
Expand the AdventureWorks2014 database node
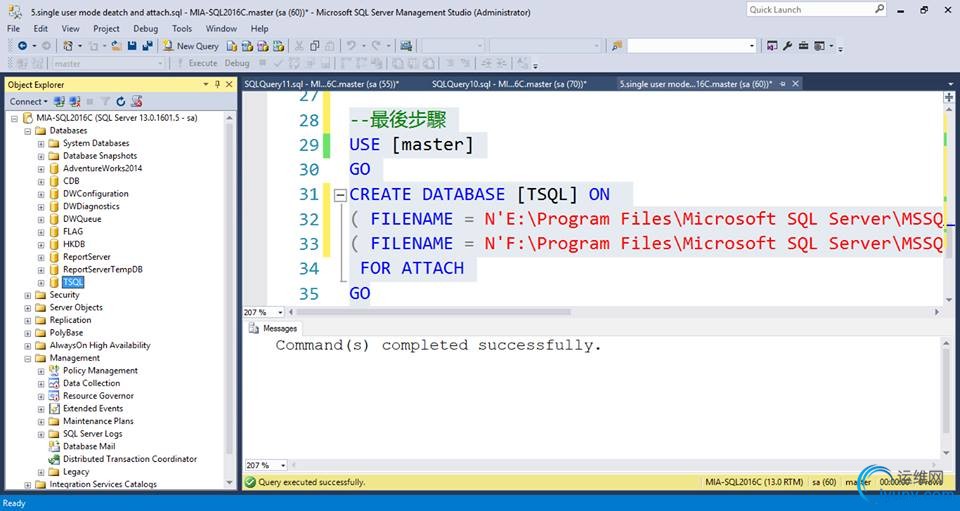(41, 169)
